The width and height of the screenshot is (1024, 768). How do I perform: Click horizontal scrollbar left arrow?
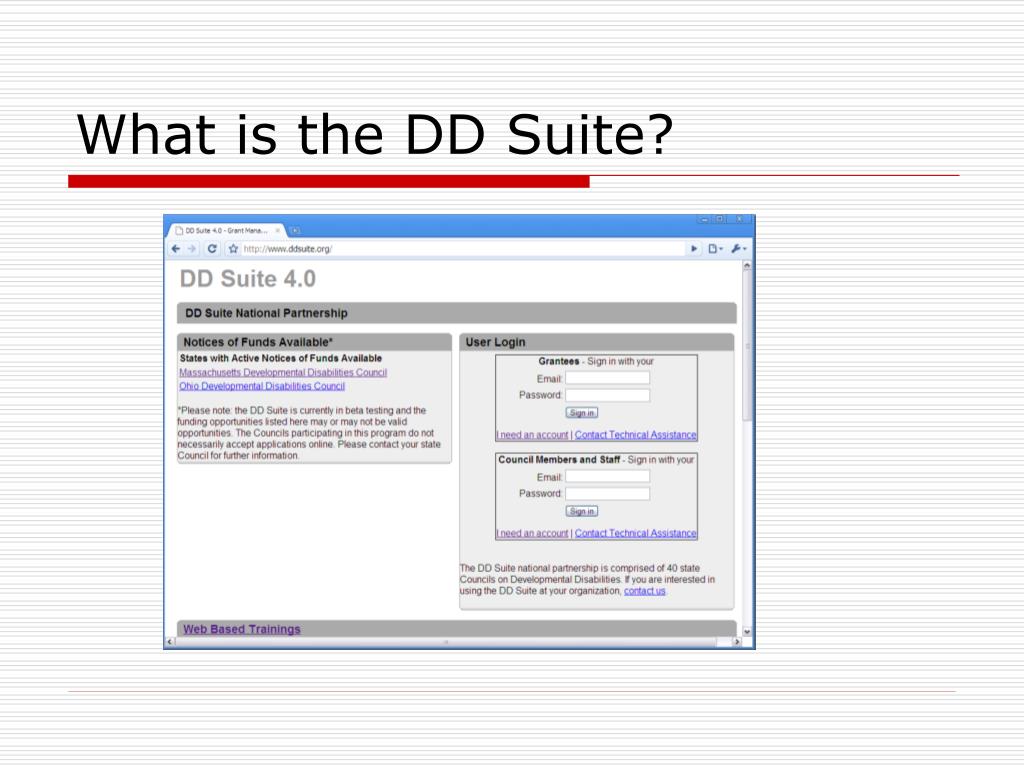(x=170, y=642)
